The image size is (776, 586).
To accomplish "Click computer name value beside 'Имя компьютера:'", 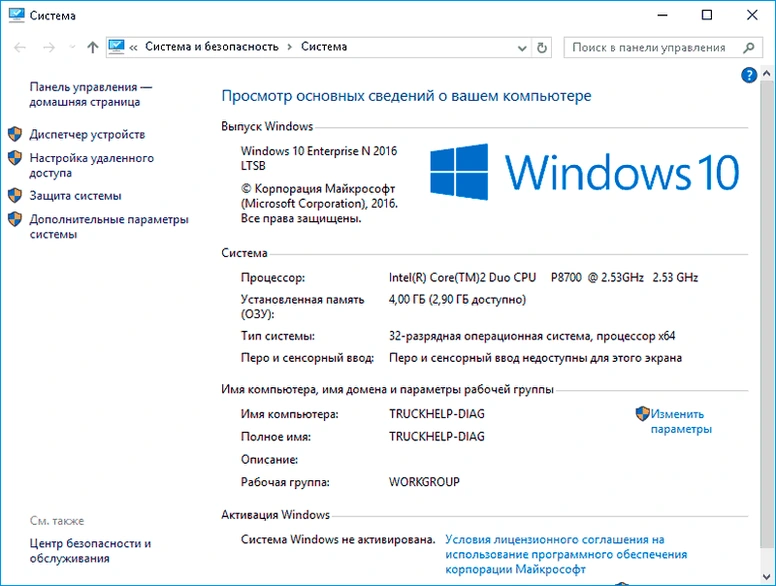I will click(x=436, y=414).
